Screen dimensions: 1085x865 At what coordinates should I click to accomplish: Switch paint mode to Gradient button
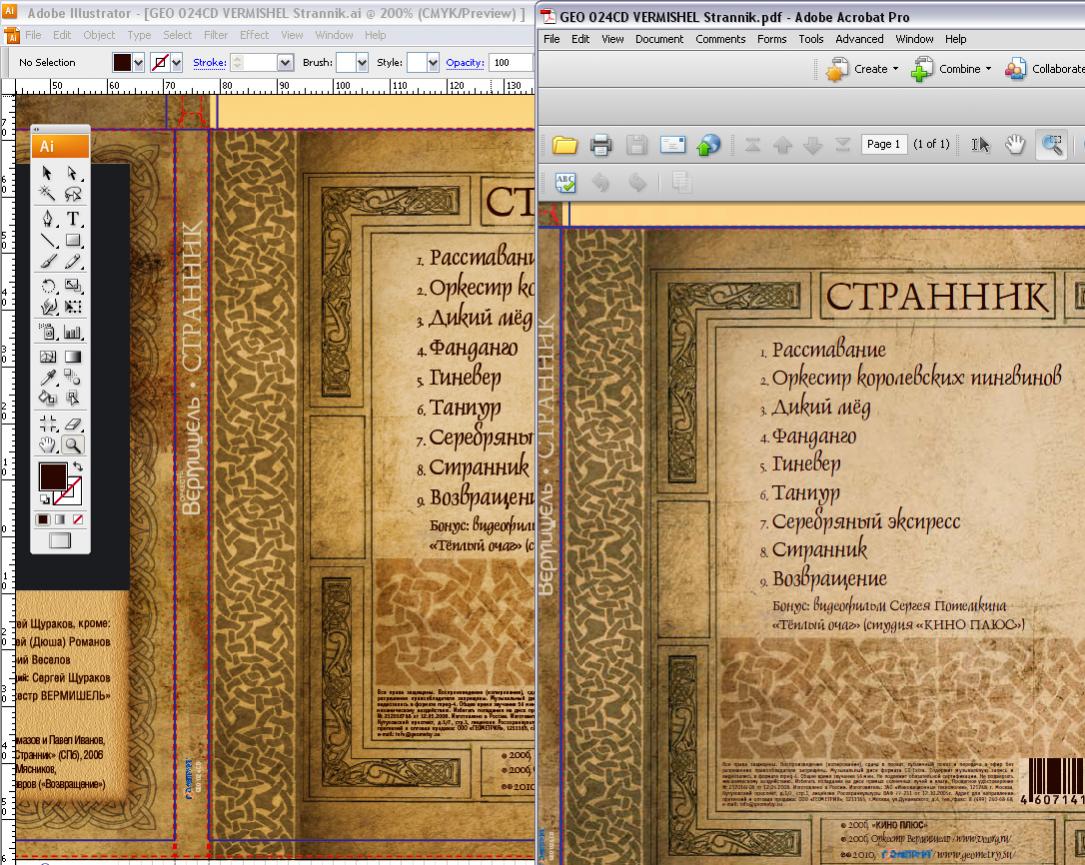(x=60, y=519)
